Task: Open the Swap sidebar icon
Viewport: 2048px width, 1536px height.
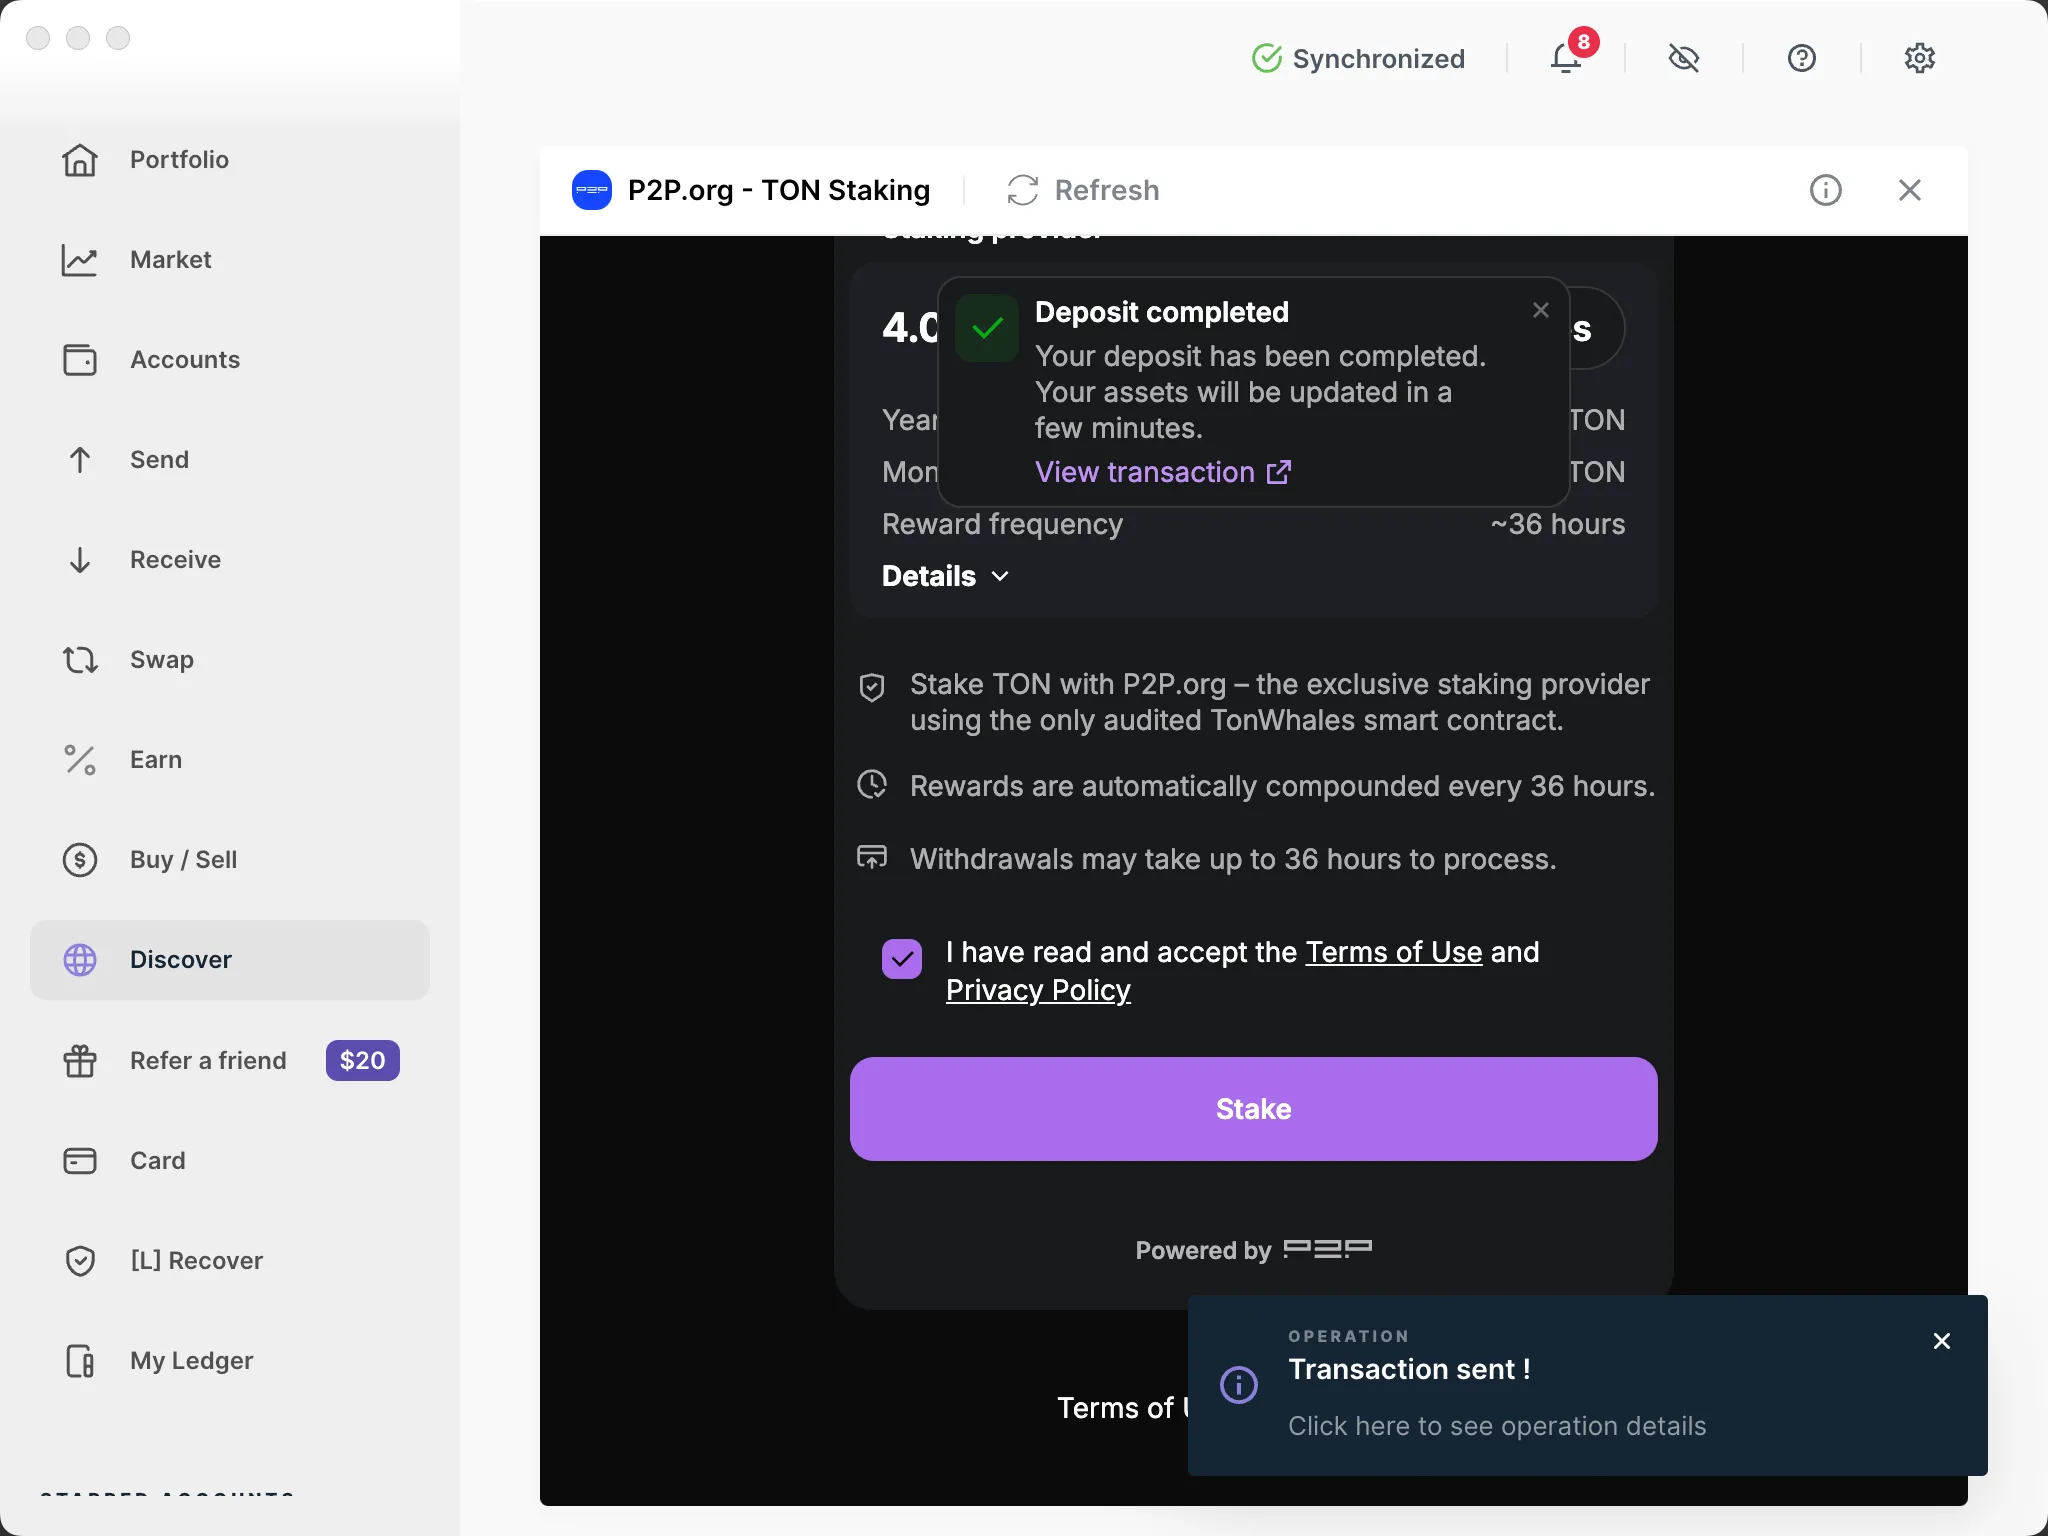Action: pos(80,660)
